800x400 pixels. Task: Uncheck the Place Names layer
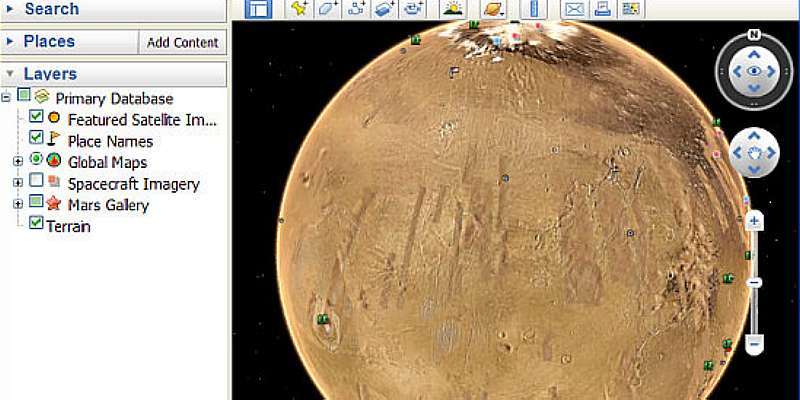36,138
